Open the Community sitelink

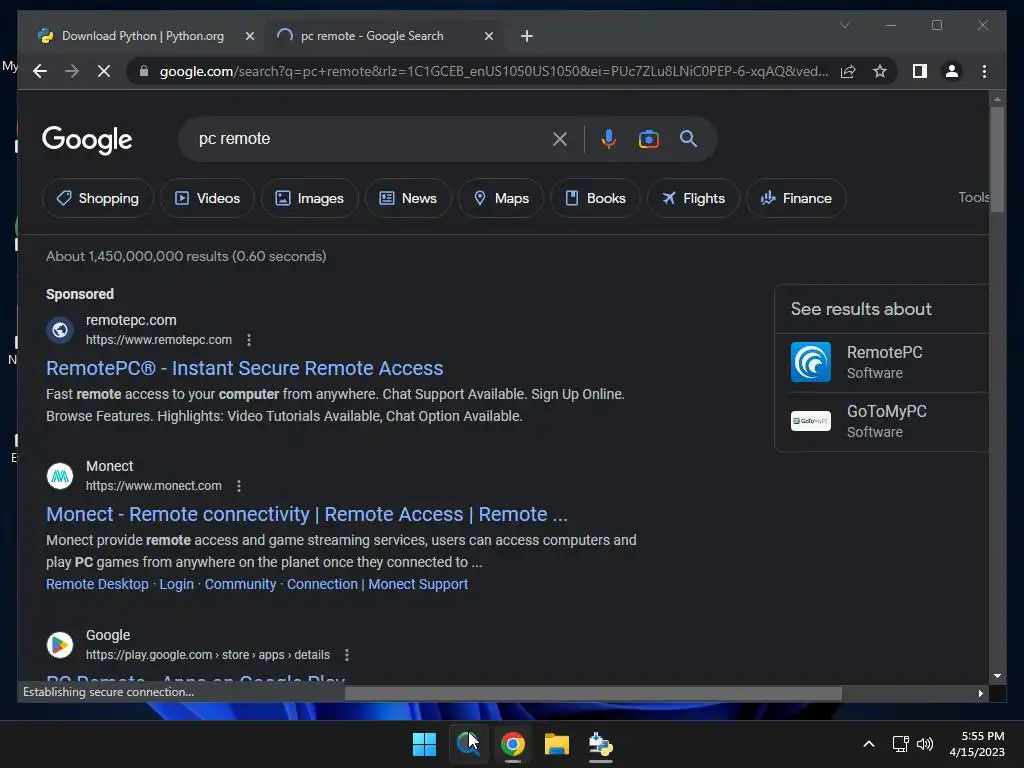click(x=240, y=584)
